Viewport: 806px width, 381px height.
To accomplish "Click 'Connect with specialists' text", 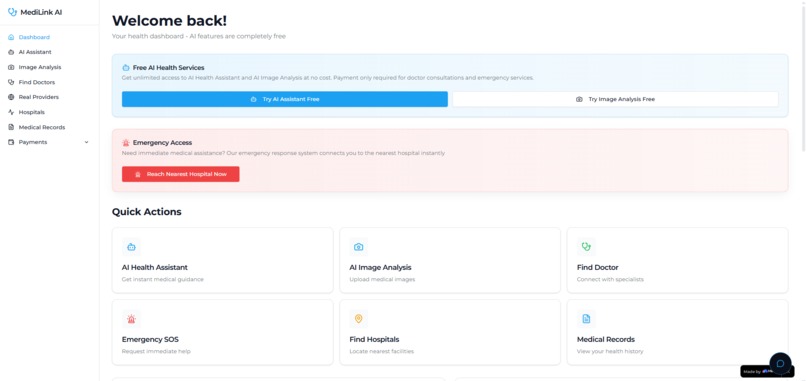I will click(610, 279).
